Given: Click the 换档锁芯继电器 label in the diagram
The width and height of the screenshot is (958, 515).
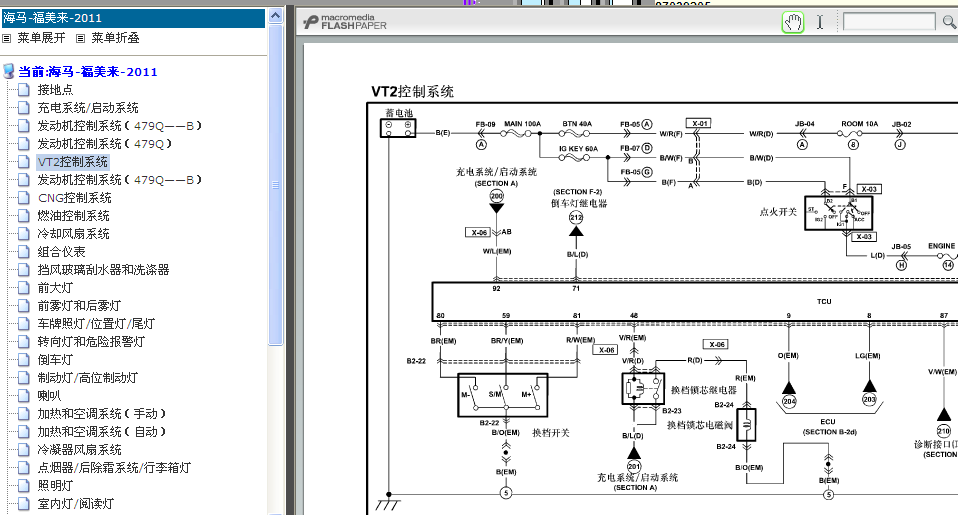Looking at the screenshot, I should click(x=704, y=390).
